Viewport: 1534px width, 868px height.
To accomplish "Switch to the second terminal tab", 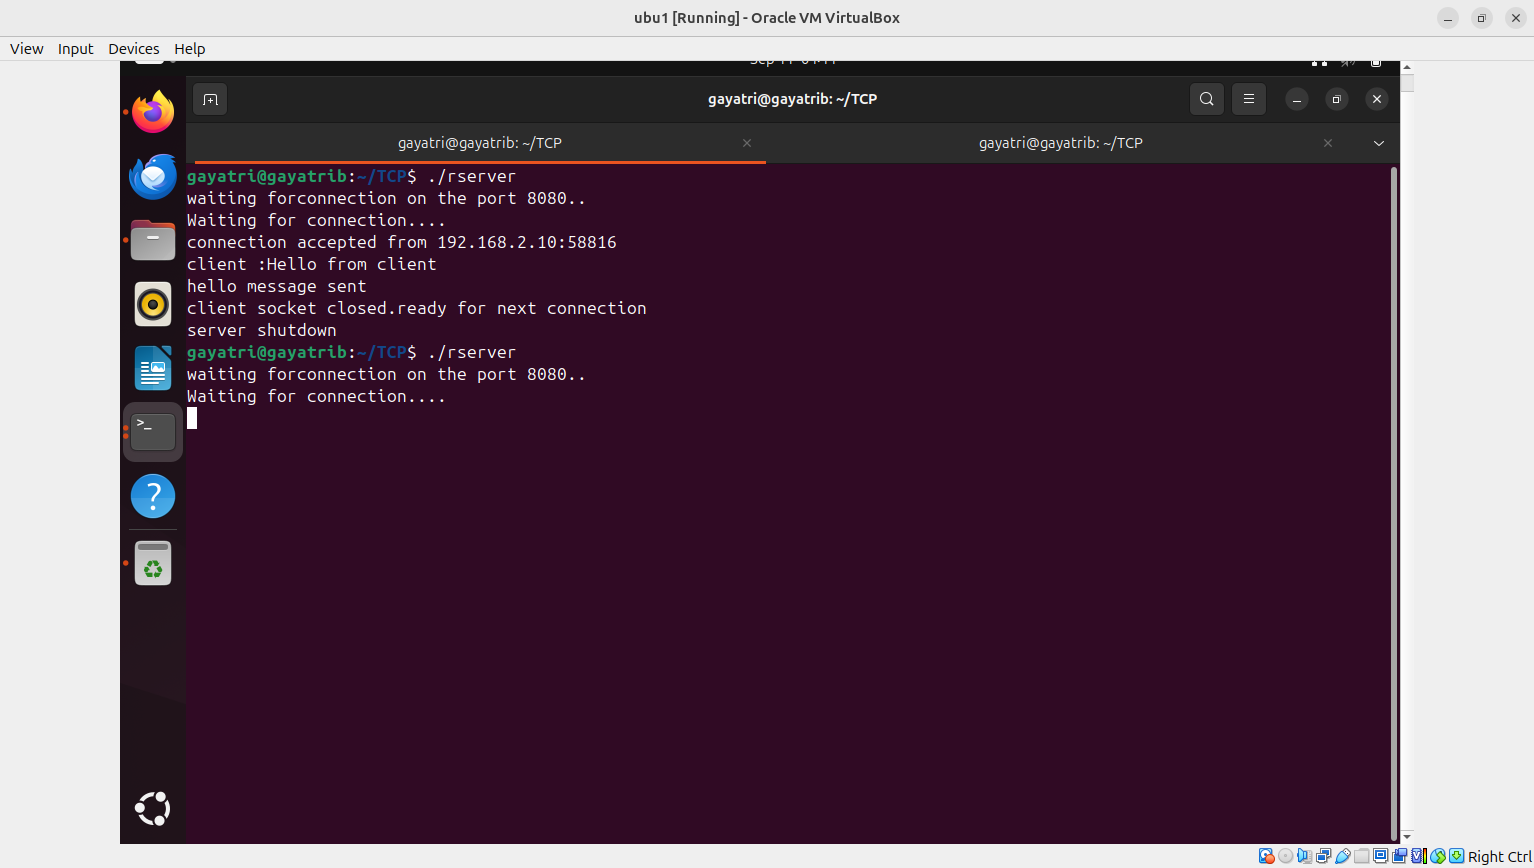I will pos(1060,143).
